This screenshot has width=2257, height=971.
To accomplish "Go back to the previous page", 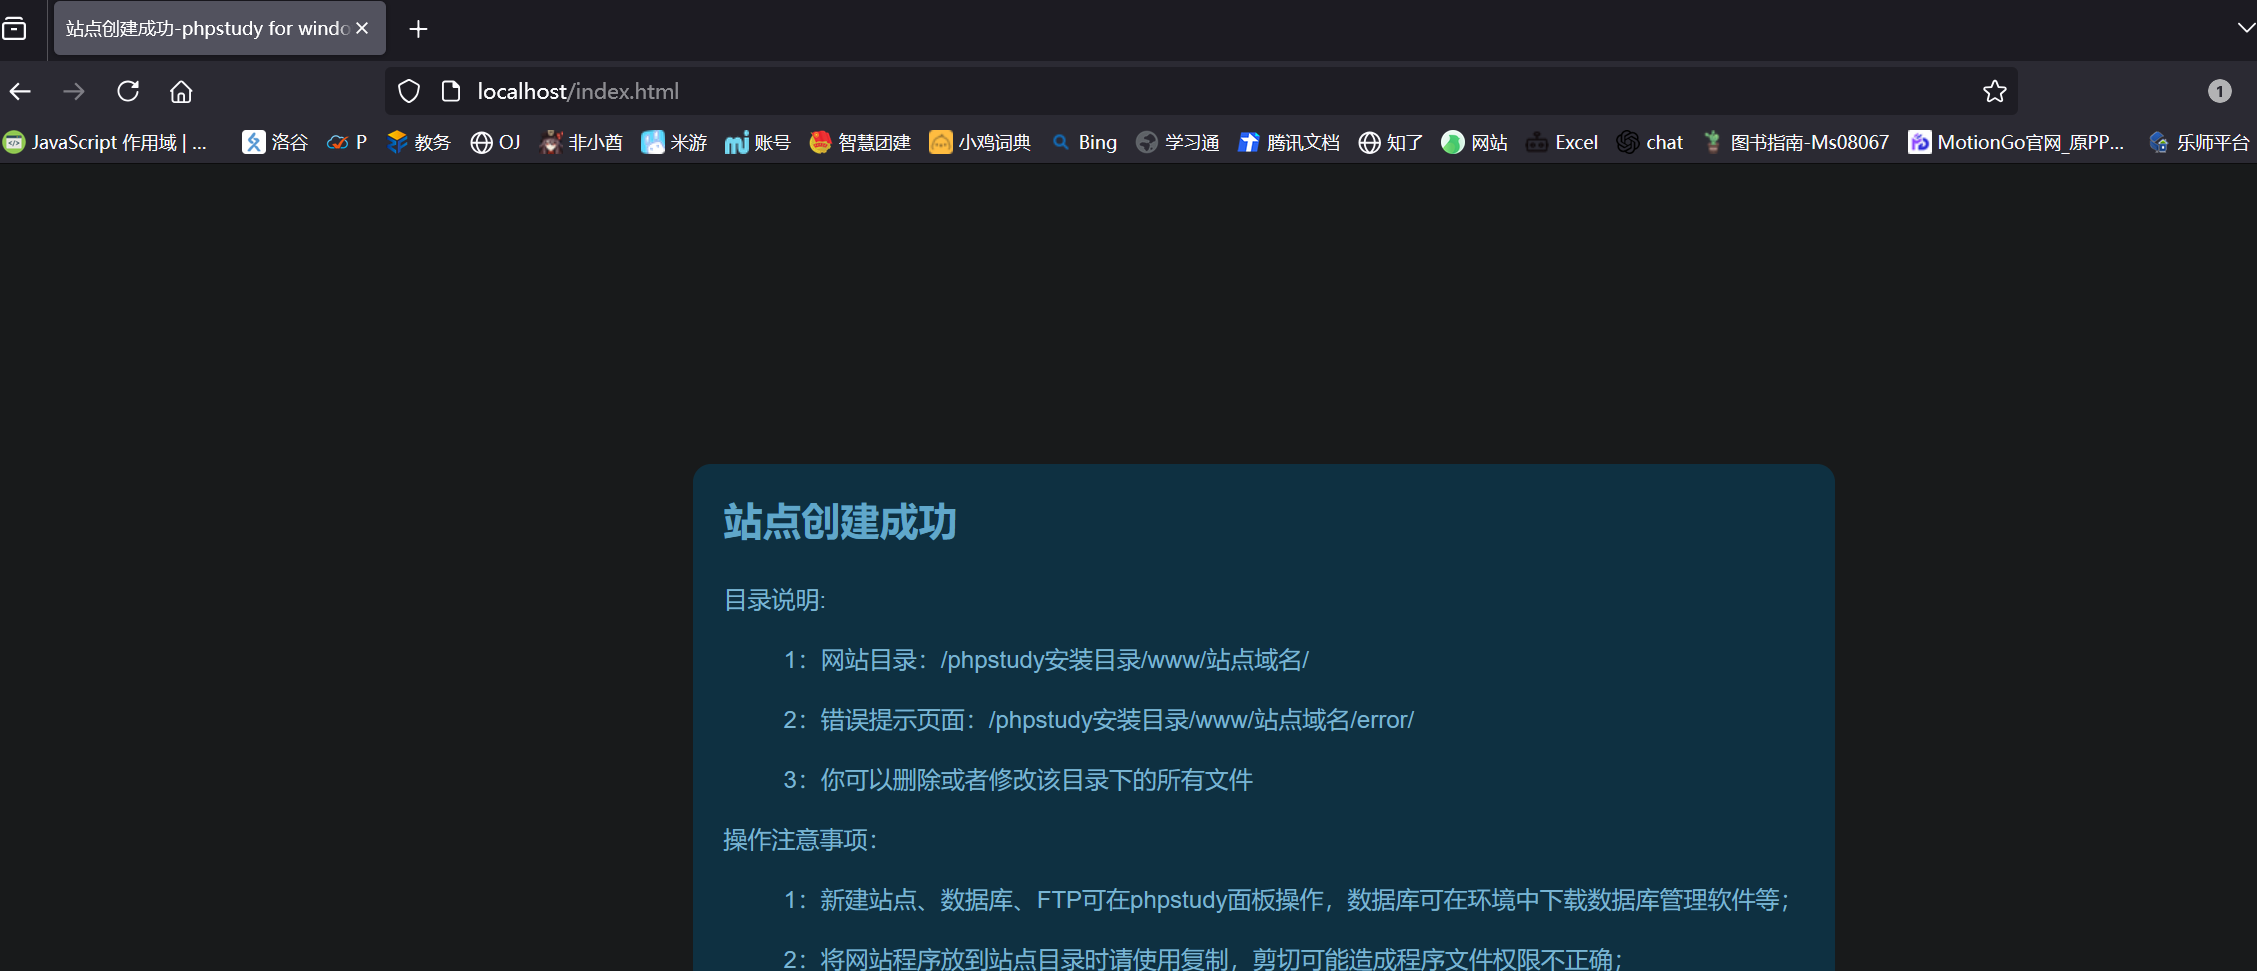I will pyautogui.click(x=20, y=92).
